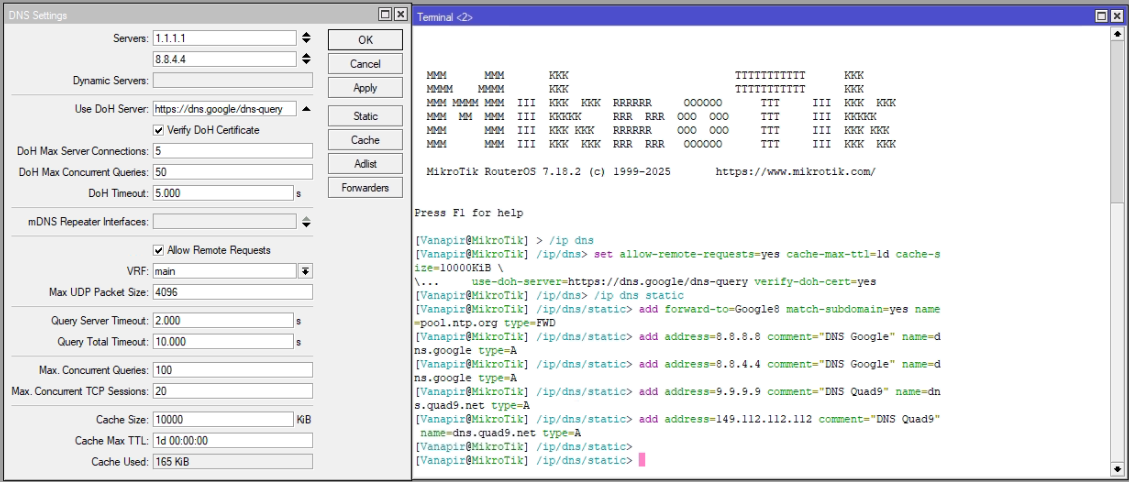Click the add/remove arrows beside Servers 1.1.1.1

click(306, 38)
